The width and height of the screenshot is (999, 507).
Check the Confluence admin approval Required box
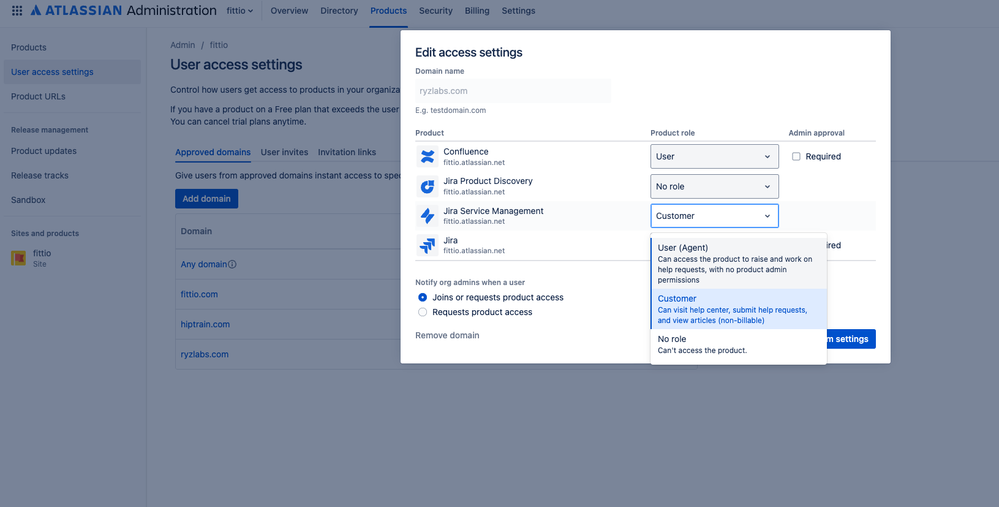point(796,157)
